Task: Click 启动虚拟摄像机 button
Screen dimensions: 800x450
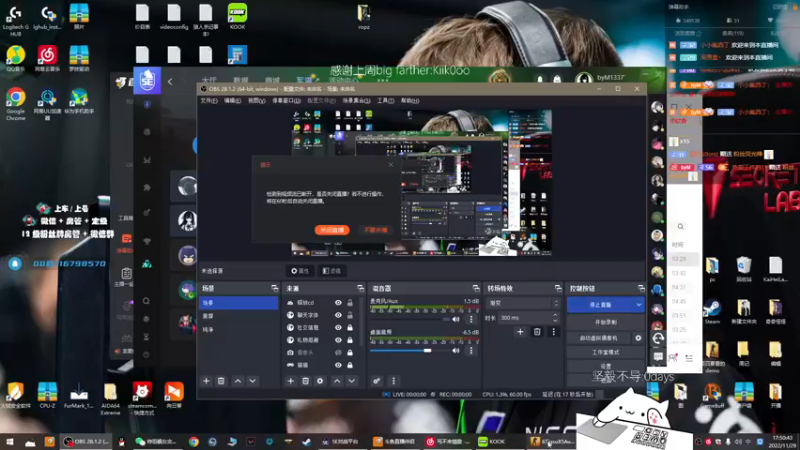Action: (599, 338)
